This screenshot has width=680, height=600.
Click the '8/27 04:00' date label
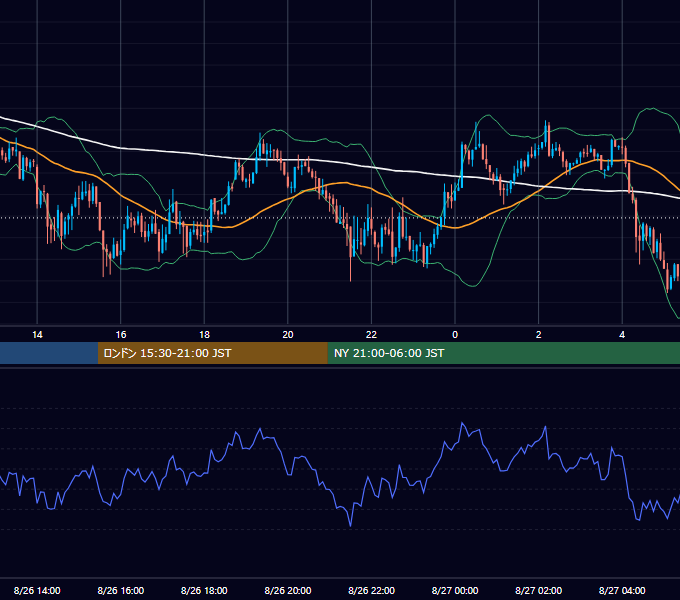[622, 590]
